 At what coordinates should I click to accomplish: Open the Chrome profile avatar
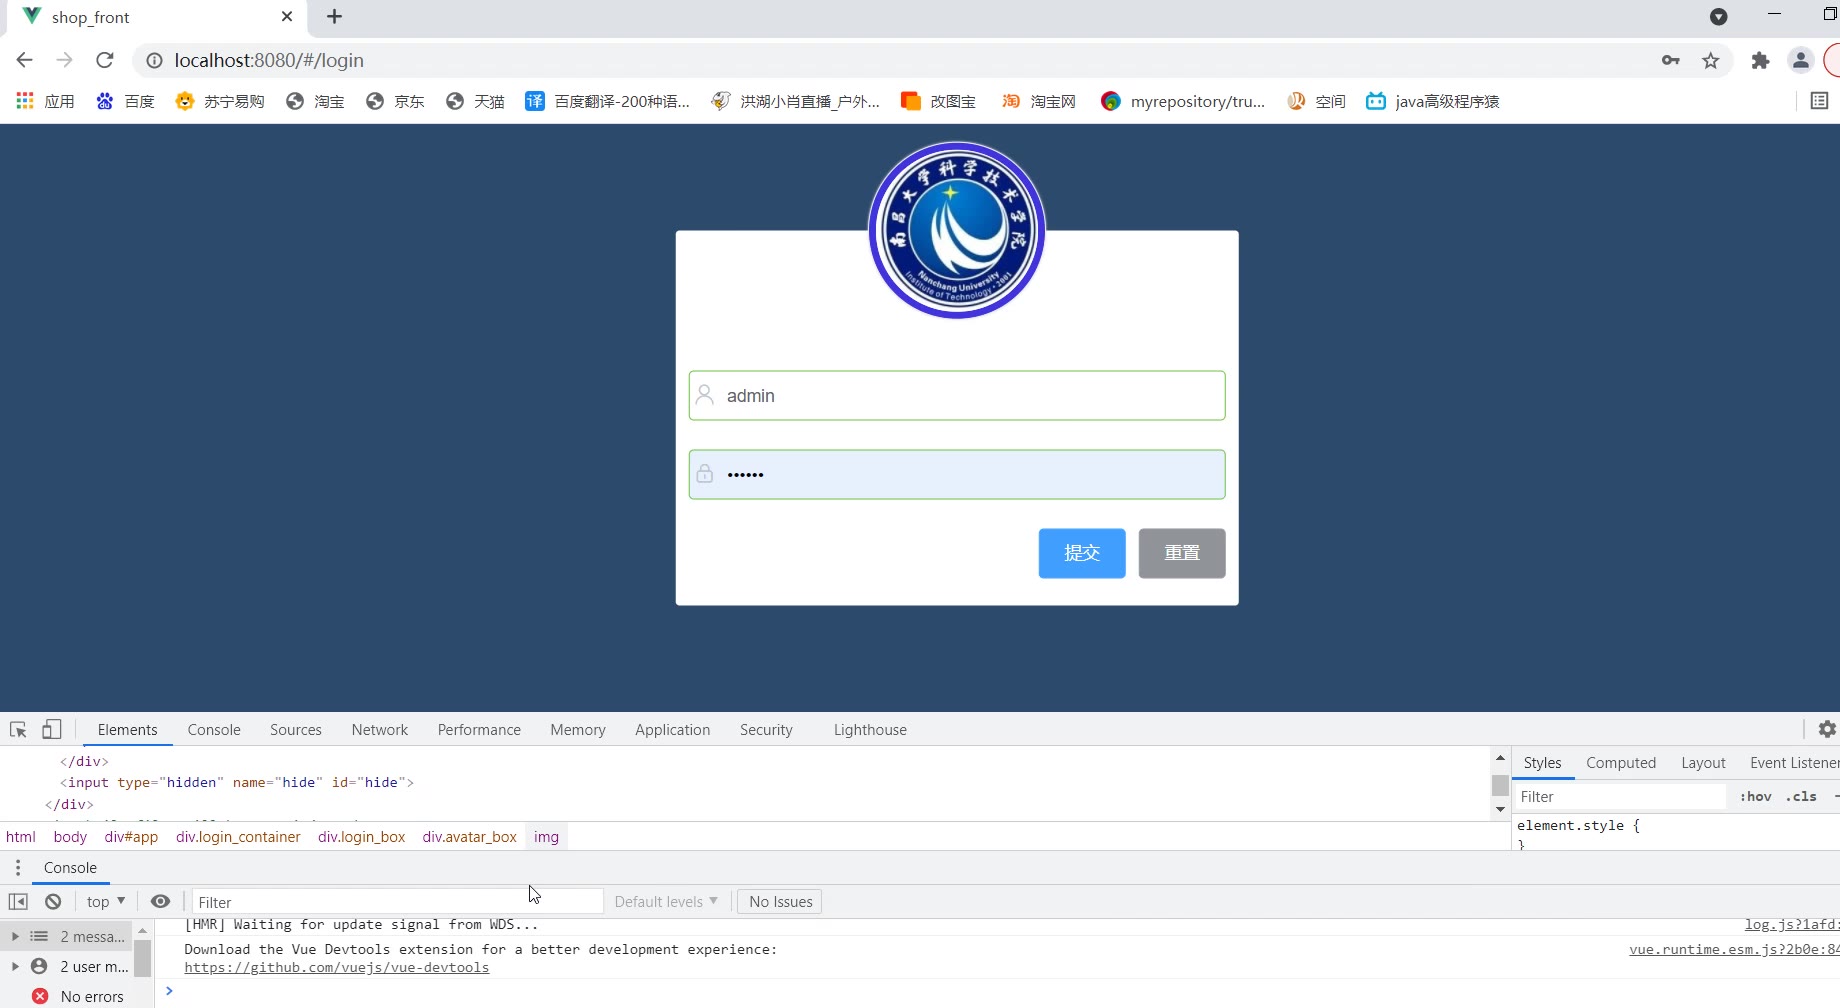coord(1801,60)
